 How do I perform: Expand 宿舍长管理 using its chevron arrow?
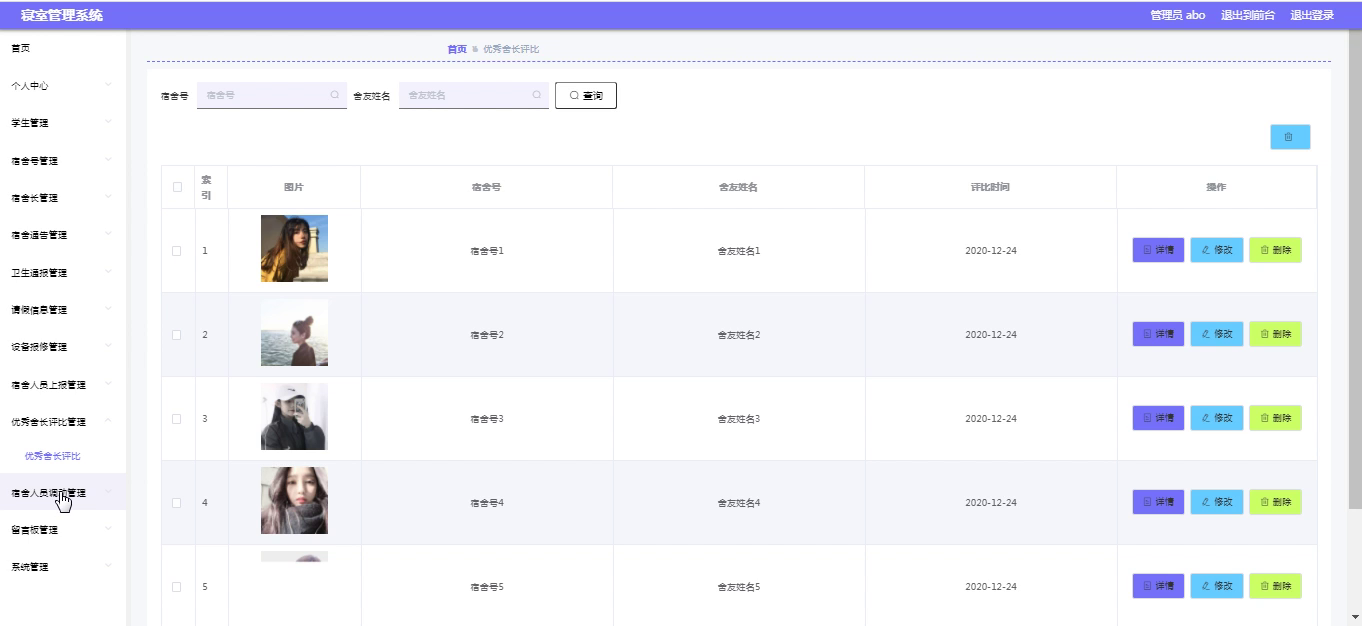108,197
